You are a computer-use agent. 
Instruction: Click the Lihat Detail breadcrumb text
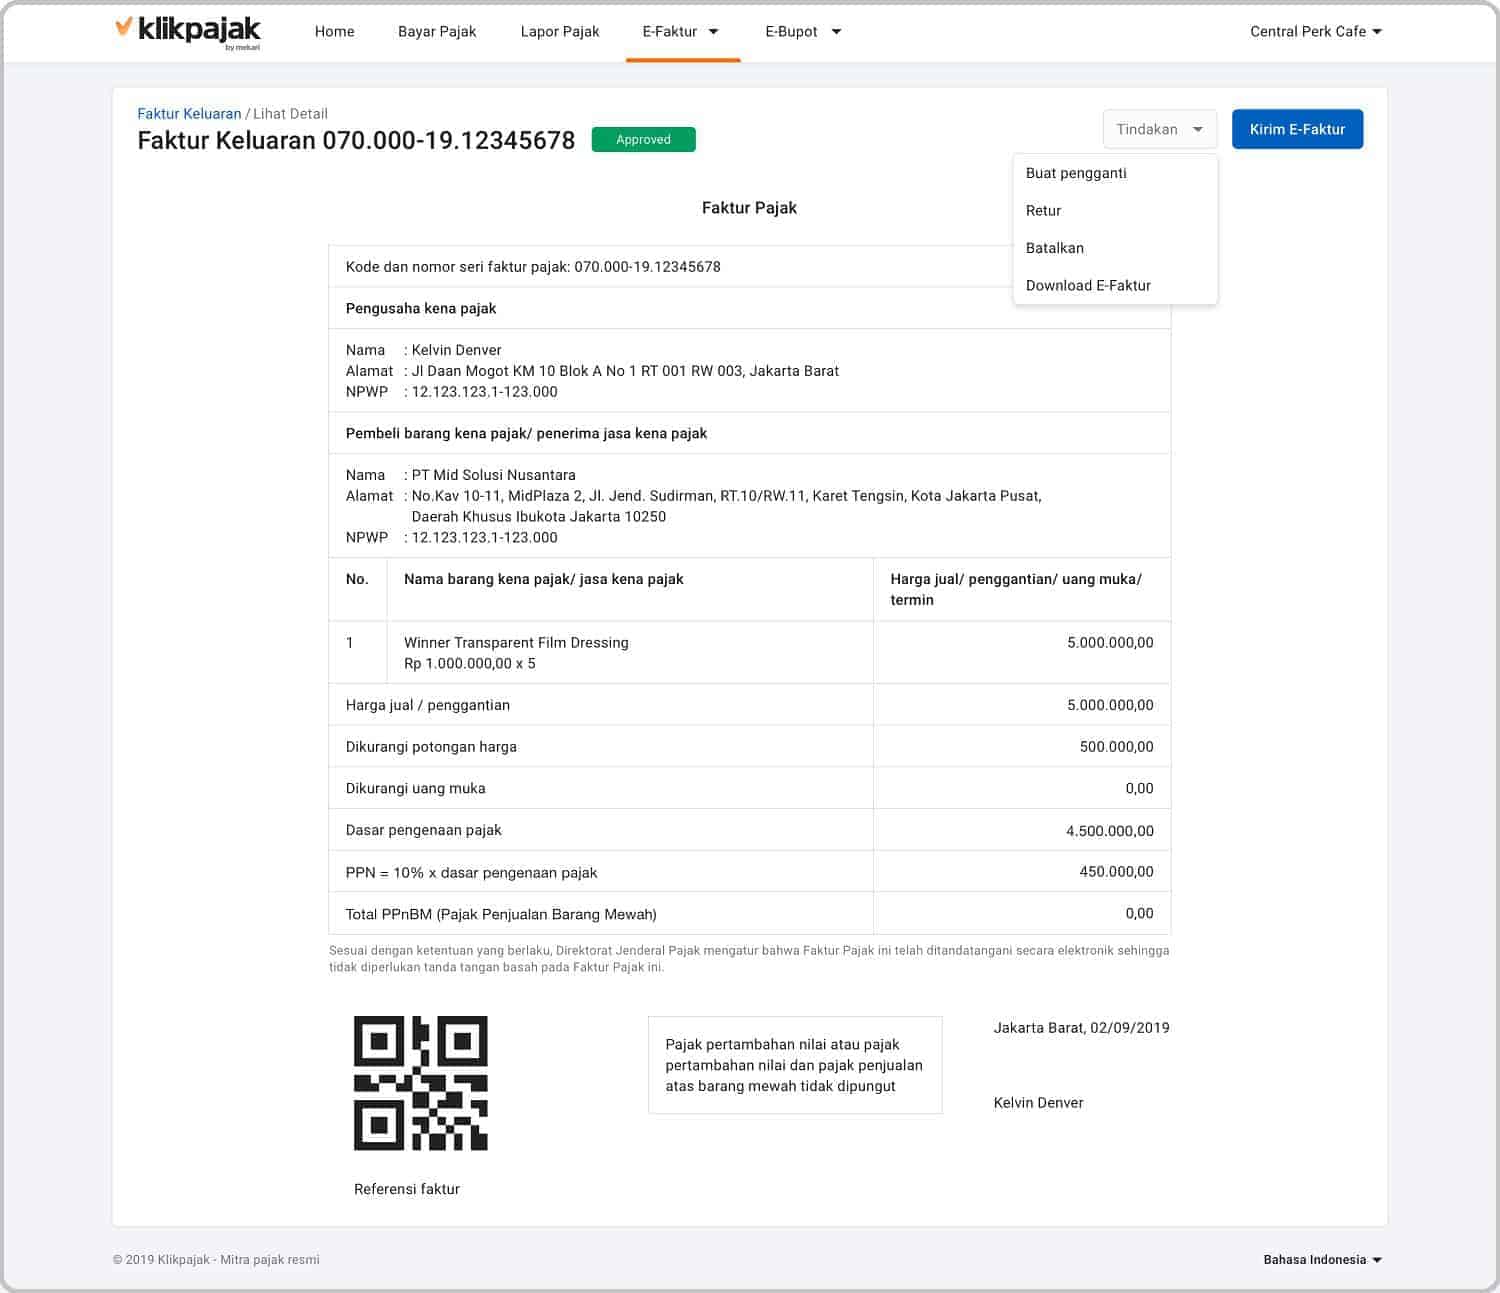tap(290, 114)
